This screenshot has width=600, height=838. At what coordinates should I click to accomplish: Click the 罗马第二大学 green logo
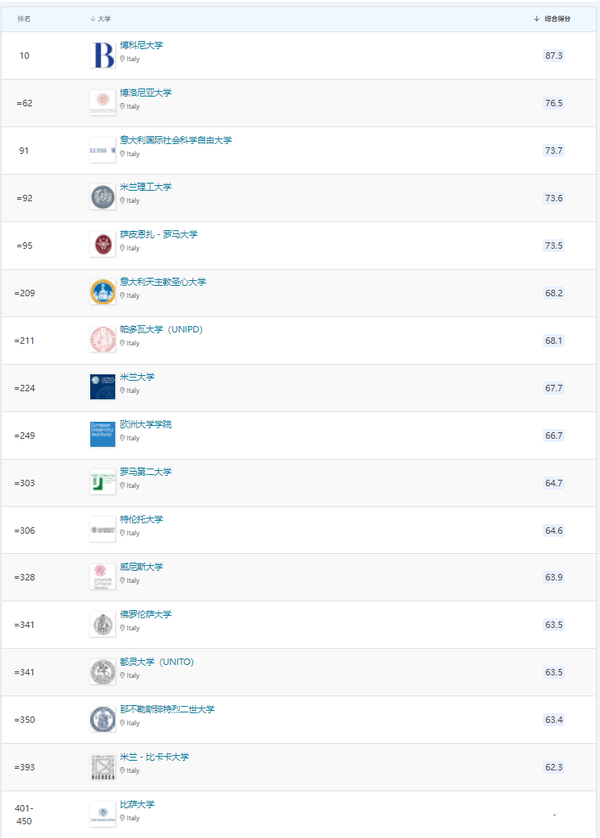pyautogui.click(x=103, y=481)
